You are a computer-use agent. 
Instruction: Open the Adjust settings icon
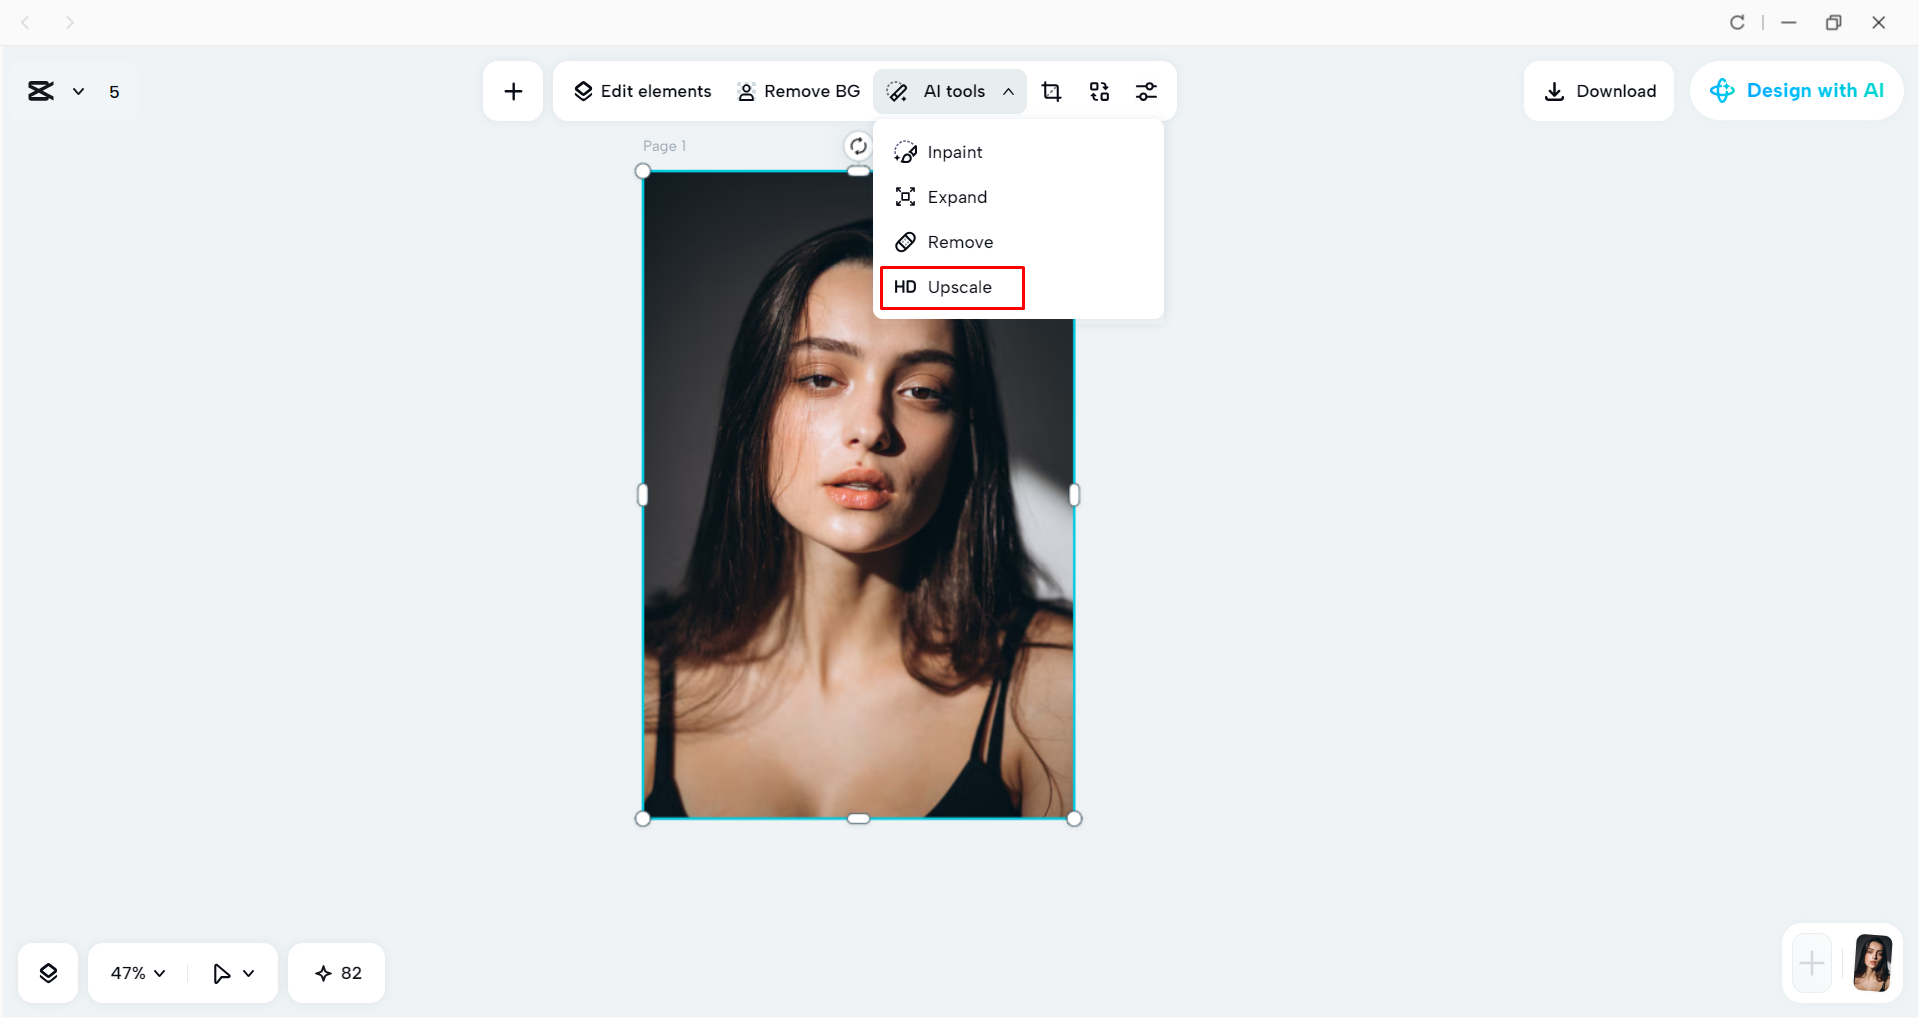pyautogui.click(x=1147, y=91)
